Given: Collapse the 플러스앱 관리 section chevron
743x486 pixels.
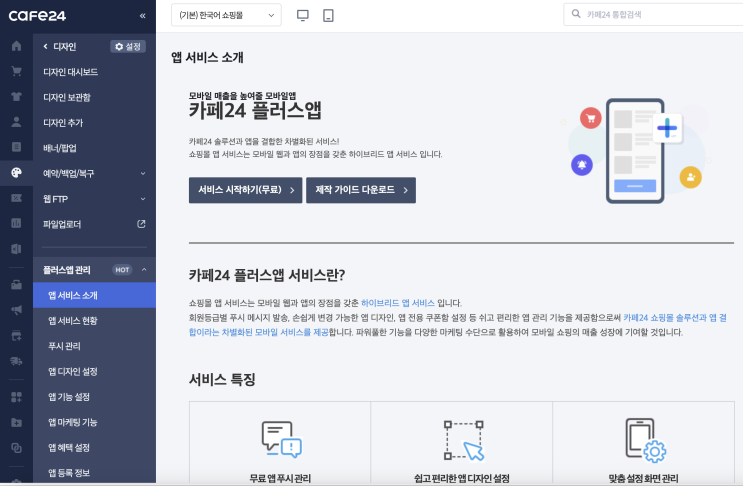Looking at the screenshot, I should [144, 270].
